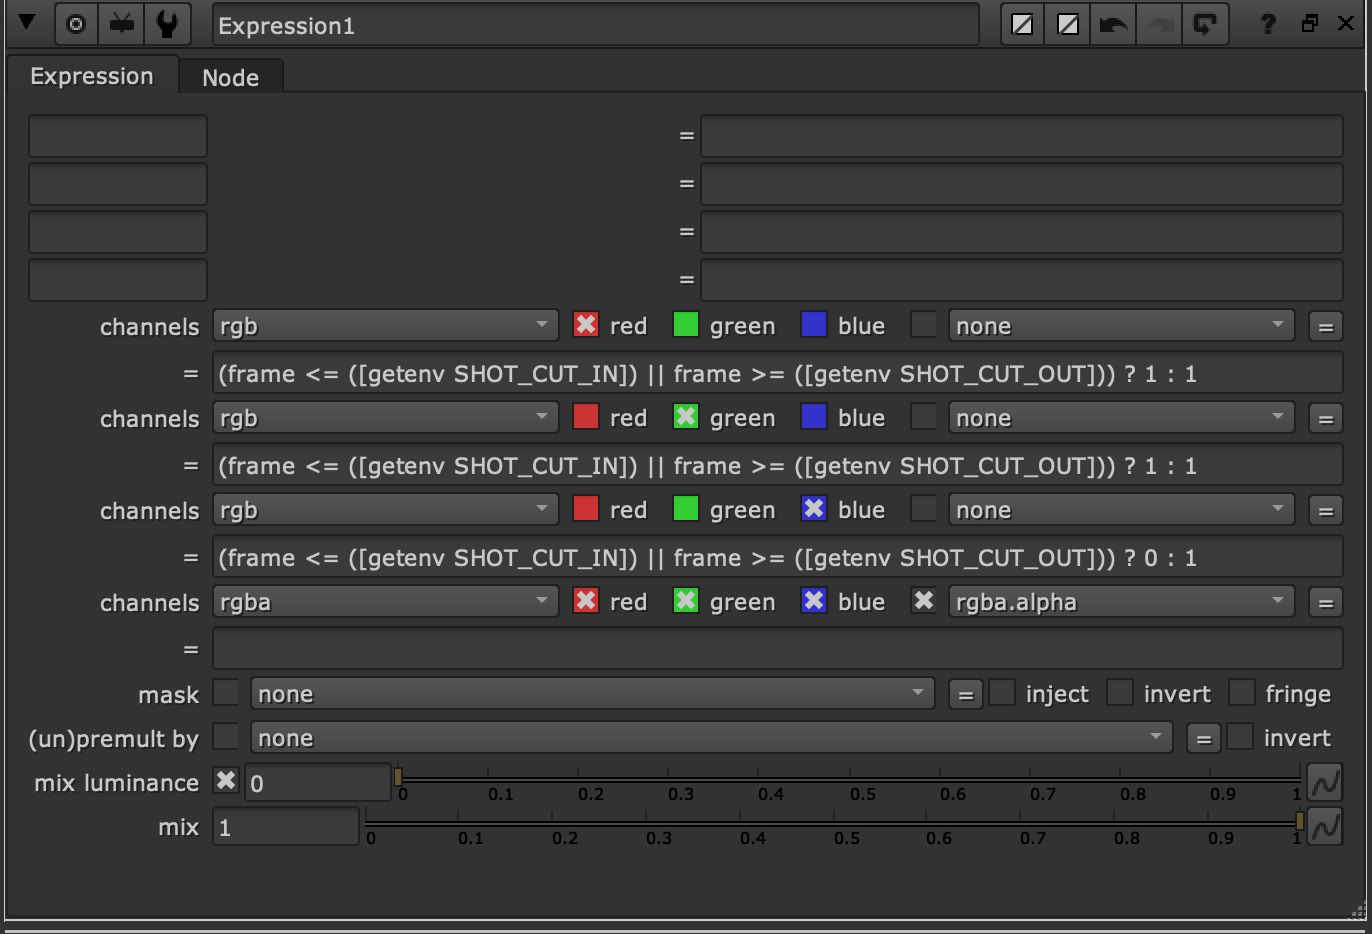1372x934 pixels.
Task: Uncheck the red channel in rgba row
Action: [586, 601]
